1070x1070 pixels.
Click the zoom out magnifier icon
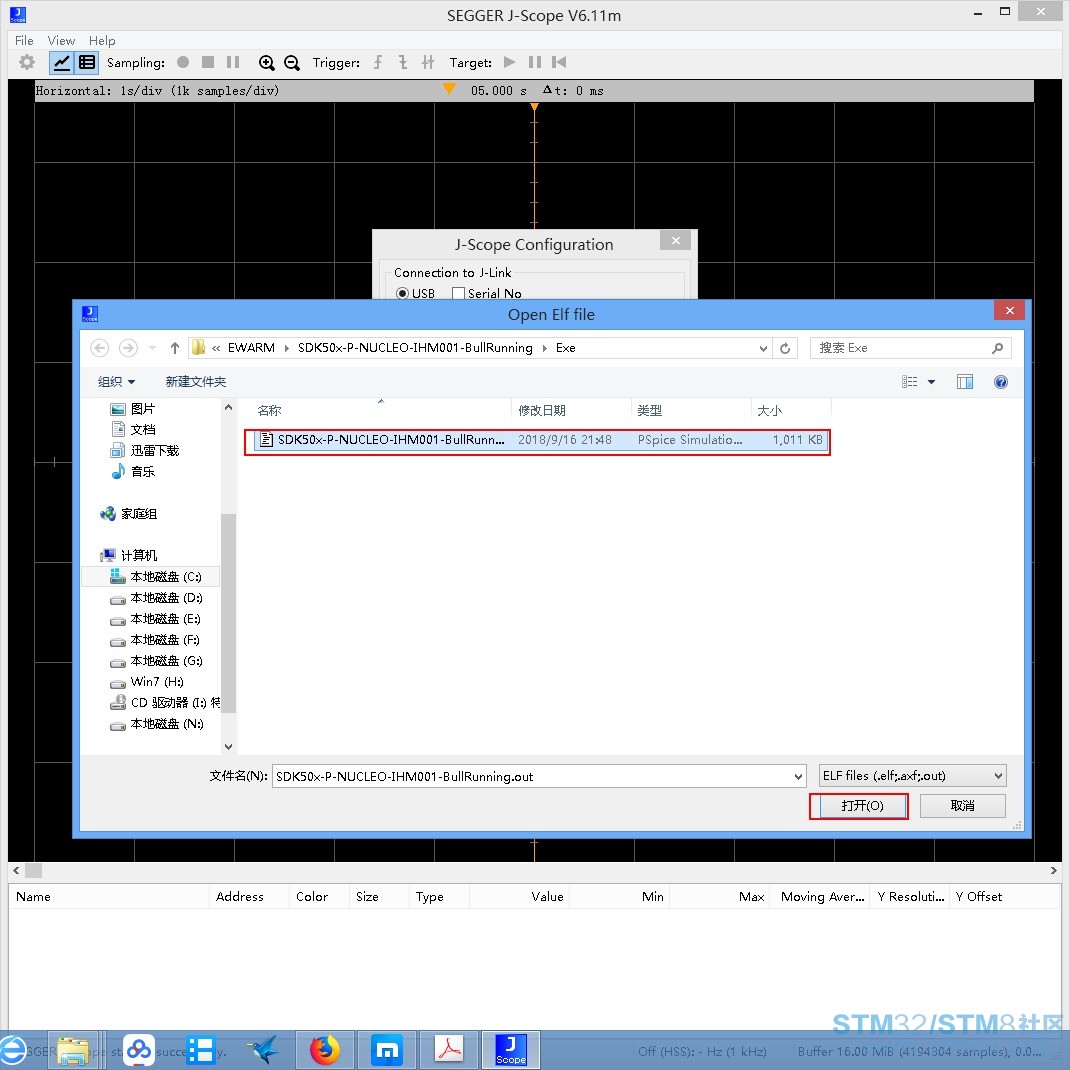tap(292, 63)
